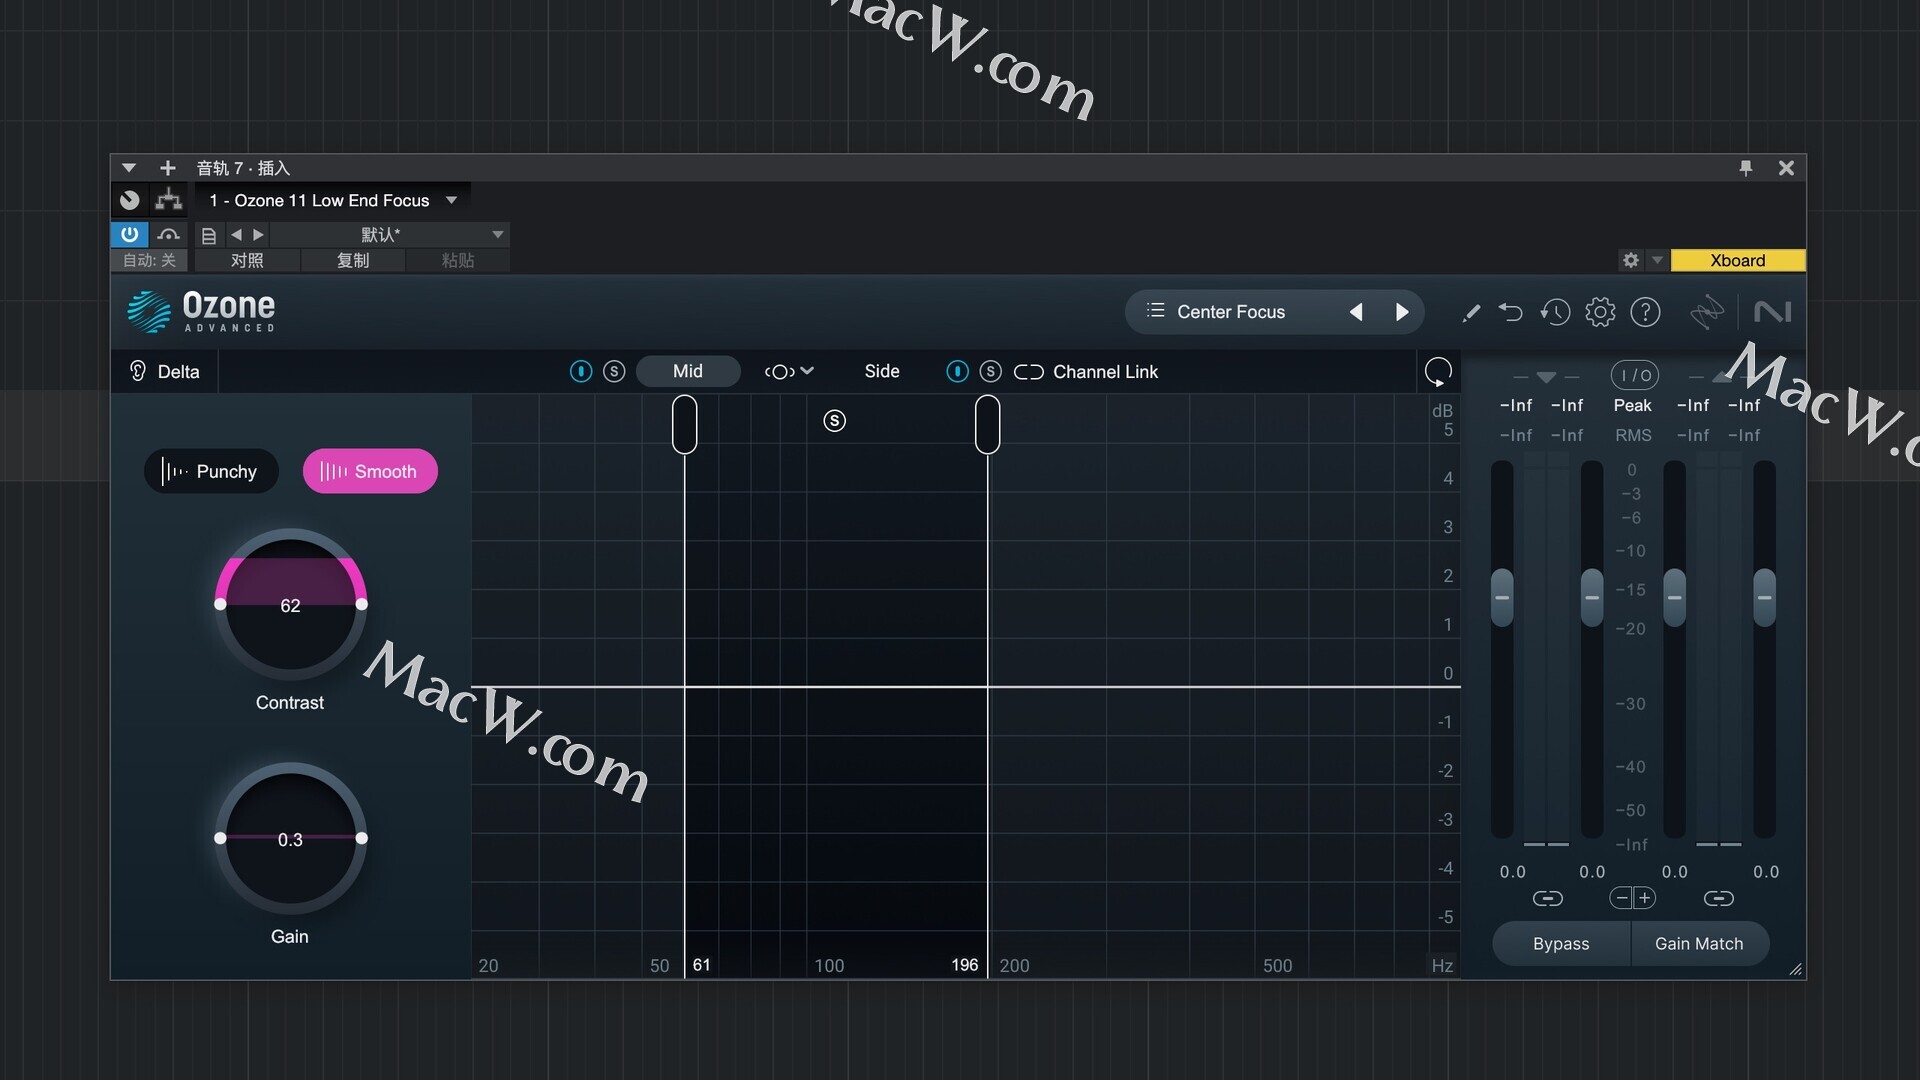1920x1080 pixels.
Task: Open the dropdown arrow beside host gear
Action: coord(1657,260)
